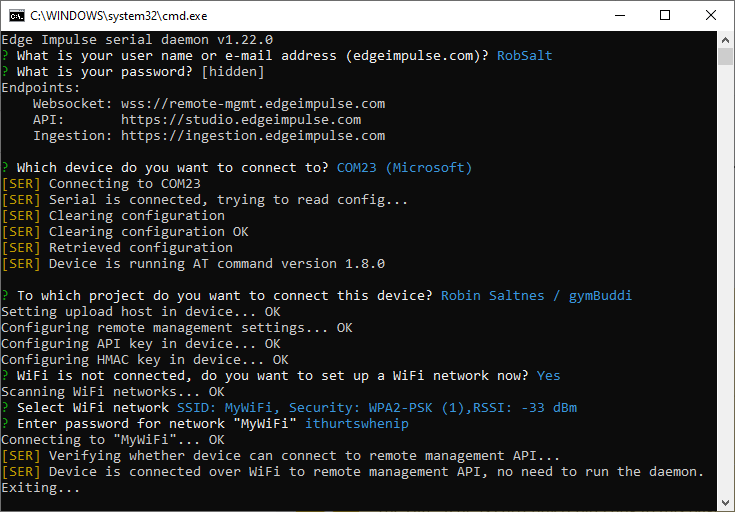Click the RobSalt username text
The height and width of the screenshot is (512, 735).
(x=524, y=56)
